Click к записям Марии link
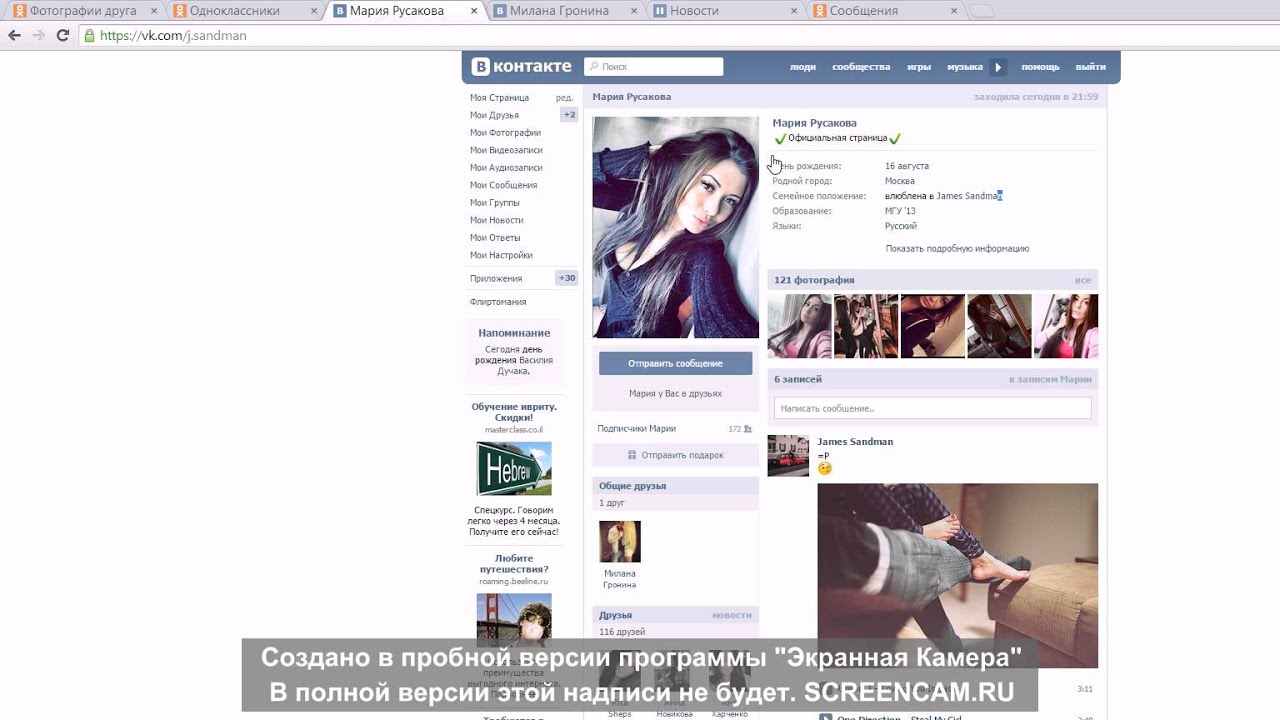The height and width of the screenshot is (720, 1280). coord(1050,380)
